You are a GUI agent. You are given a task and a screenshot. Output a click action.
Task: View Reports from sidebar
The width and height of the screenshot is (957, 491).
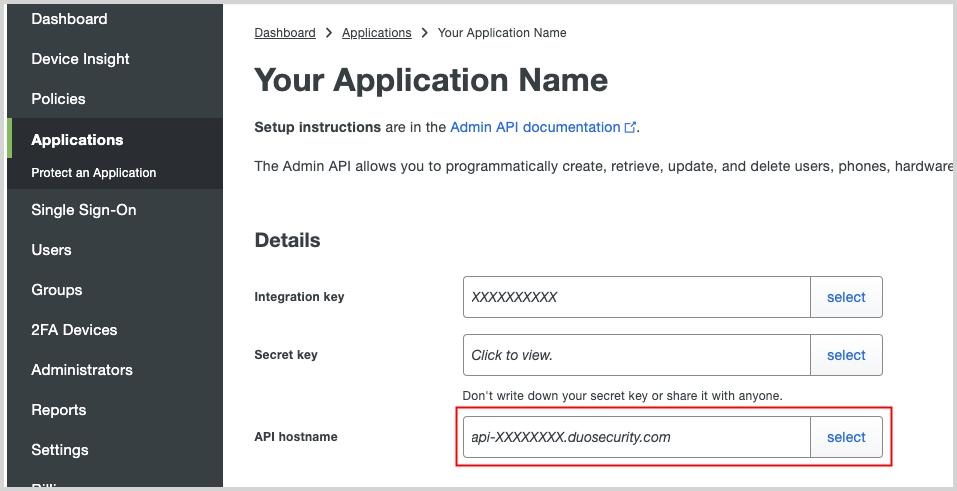(x=58, y=410)
